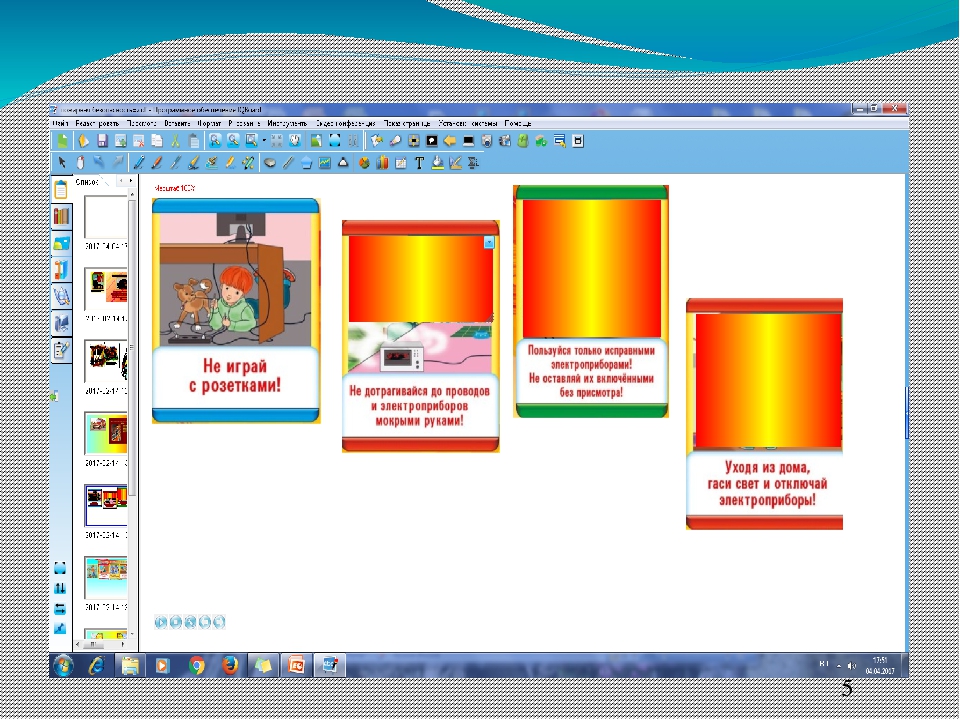Click the sidebar full screen icon at bottom
This screenshot has width=960, height=720.
[x=60, y=568]
